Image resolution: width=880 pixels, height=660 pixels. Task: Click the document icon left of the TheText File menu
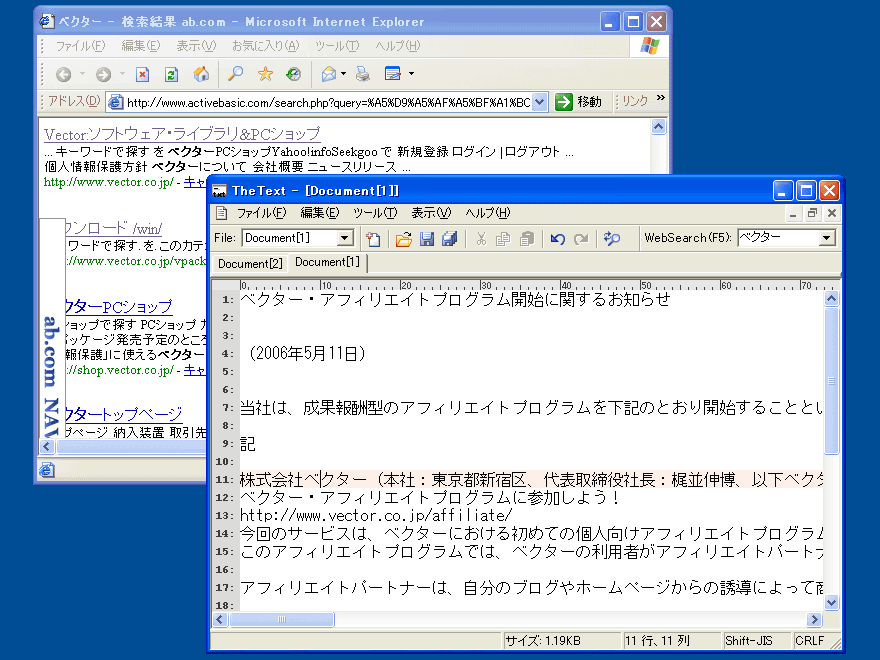[222, 213]
